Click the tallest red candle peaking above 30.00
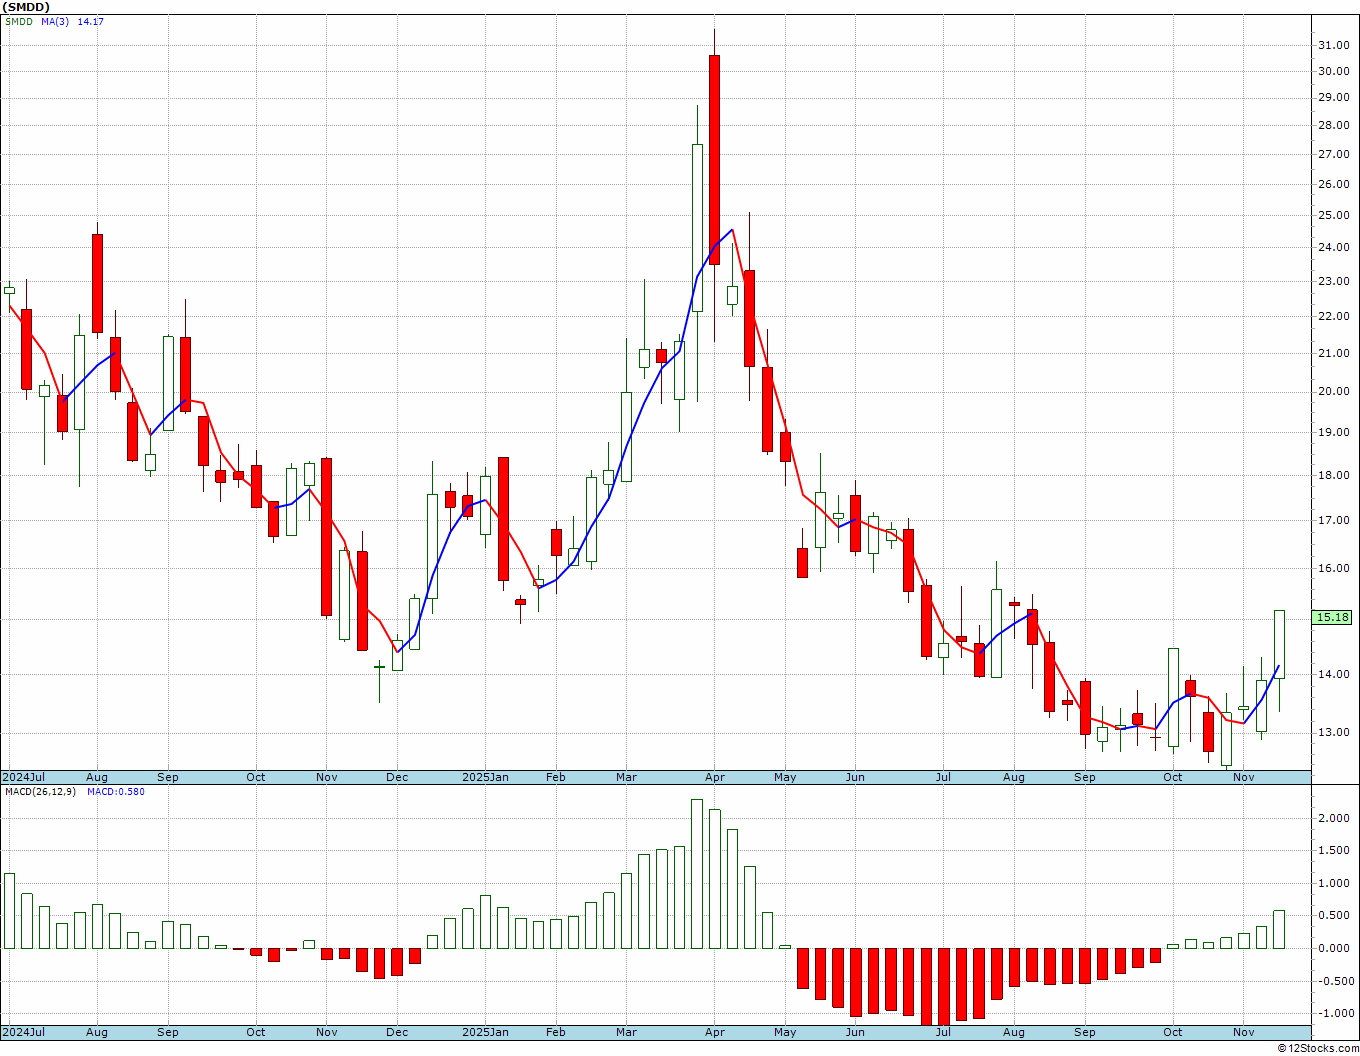This screenshot has height=1056, width=1360. (x=714, y=159)
